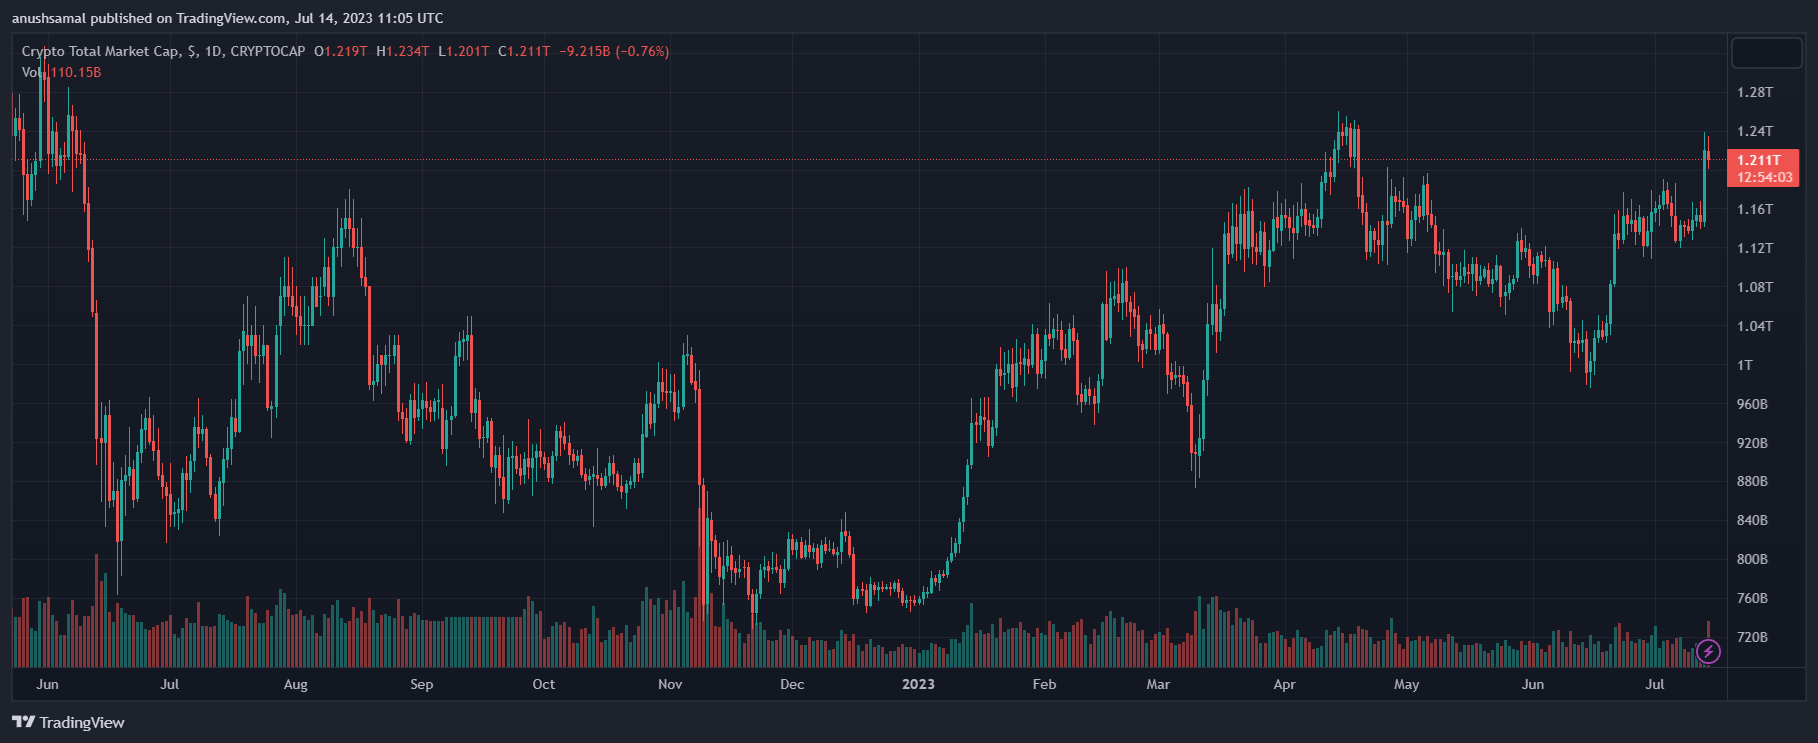Select the Apr label on time axis
The width and height of the screenshot is (1818, 743).
click(1284, 684)
